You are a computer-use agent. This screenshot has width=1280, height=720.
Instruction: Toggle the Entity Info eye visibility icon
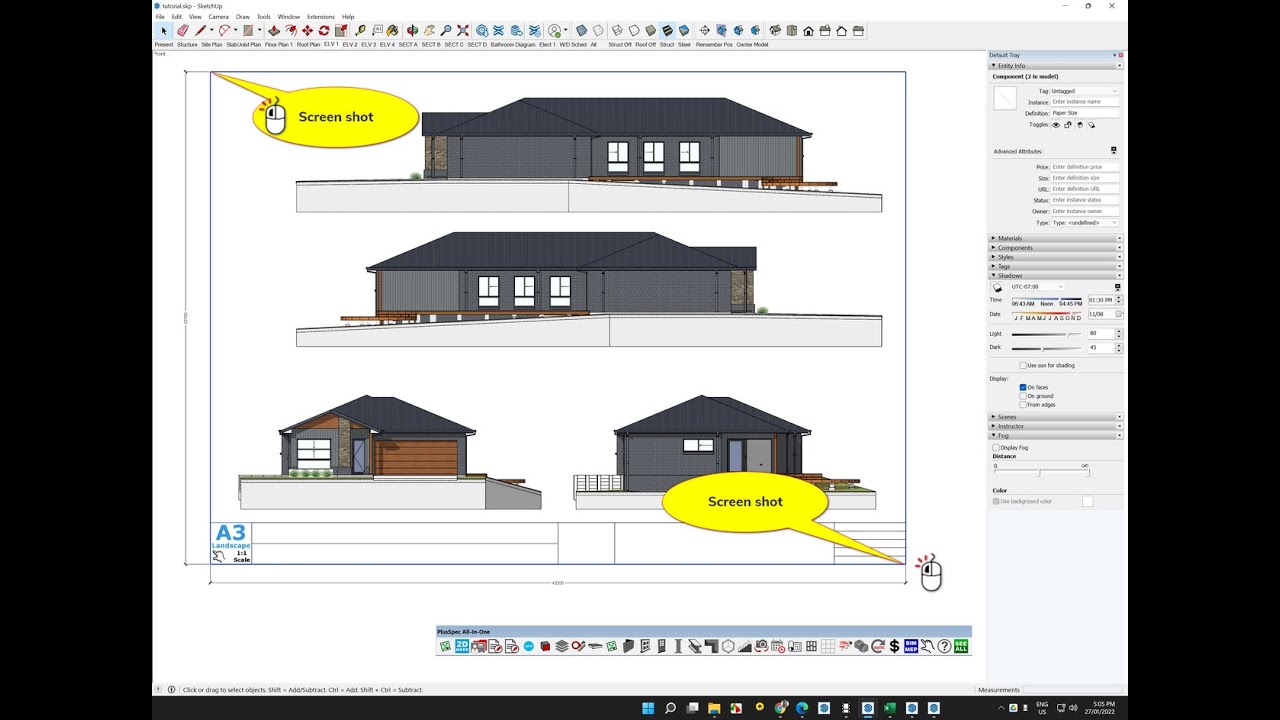pos(1056,125)
